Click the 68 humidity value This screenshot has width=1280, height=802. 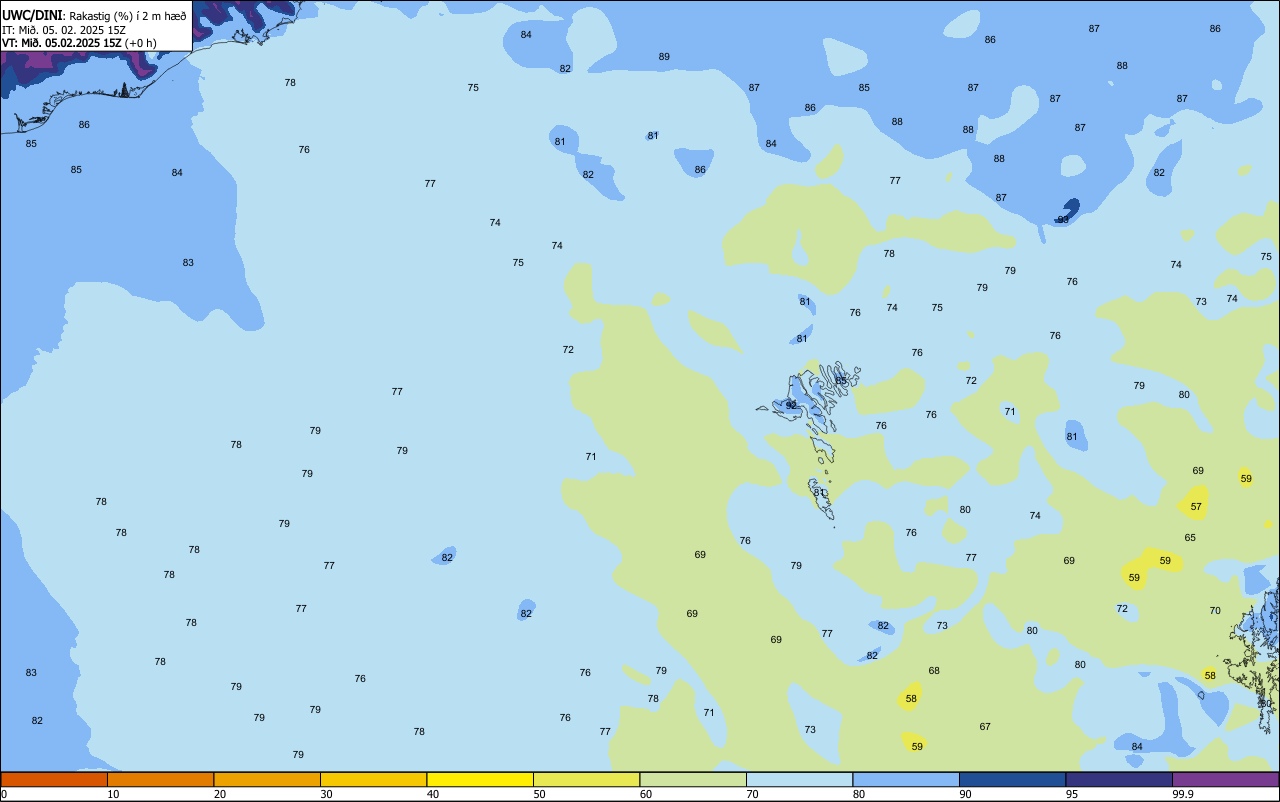click(x=934, y=671)
